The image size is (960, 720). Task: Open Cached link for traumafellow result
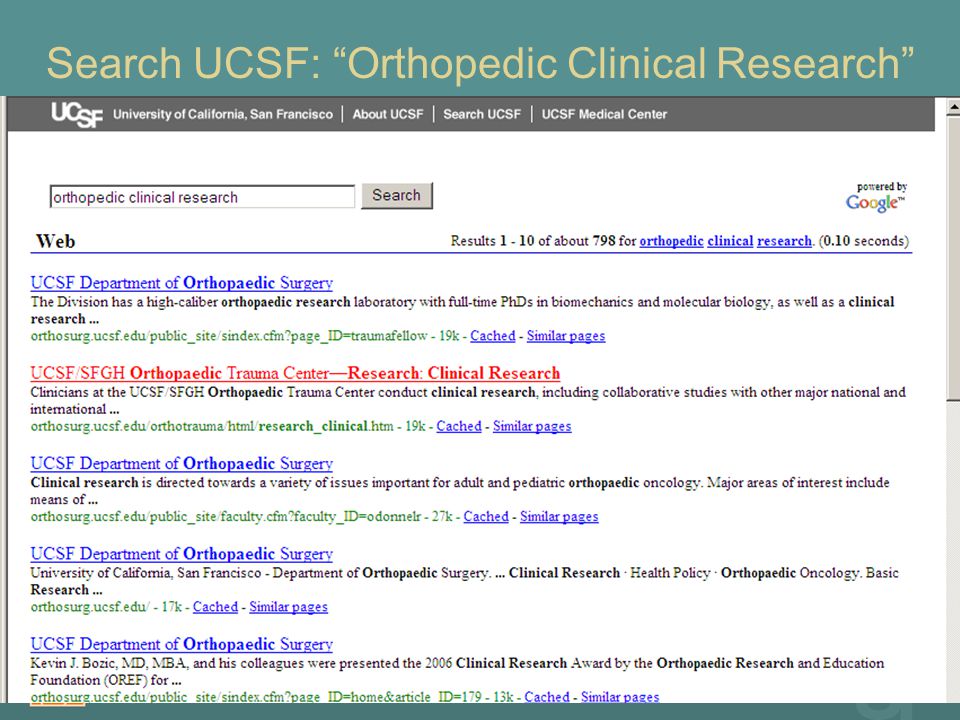click(x=493, y=336)
